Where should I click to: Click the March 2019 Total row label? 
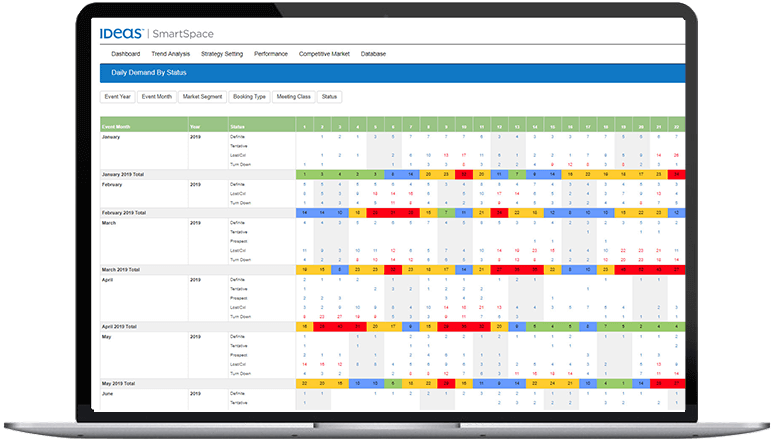tap(121, 270)
